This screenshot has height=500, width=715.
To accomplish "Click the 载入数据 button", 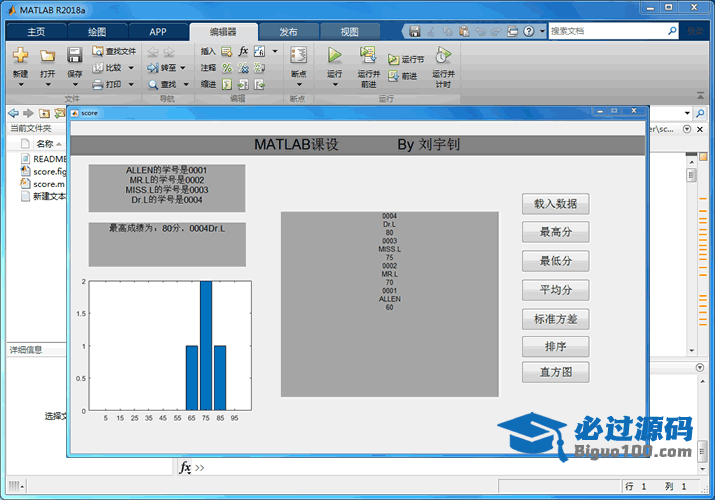I will [555, 204].
